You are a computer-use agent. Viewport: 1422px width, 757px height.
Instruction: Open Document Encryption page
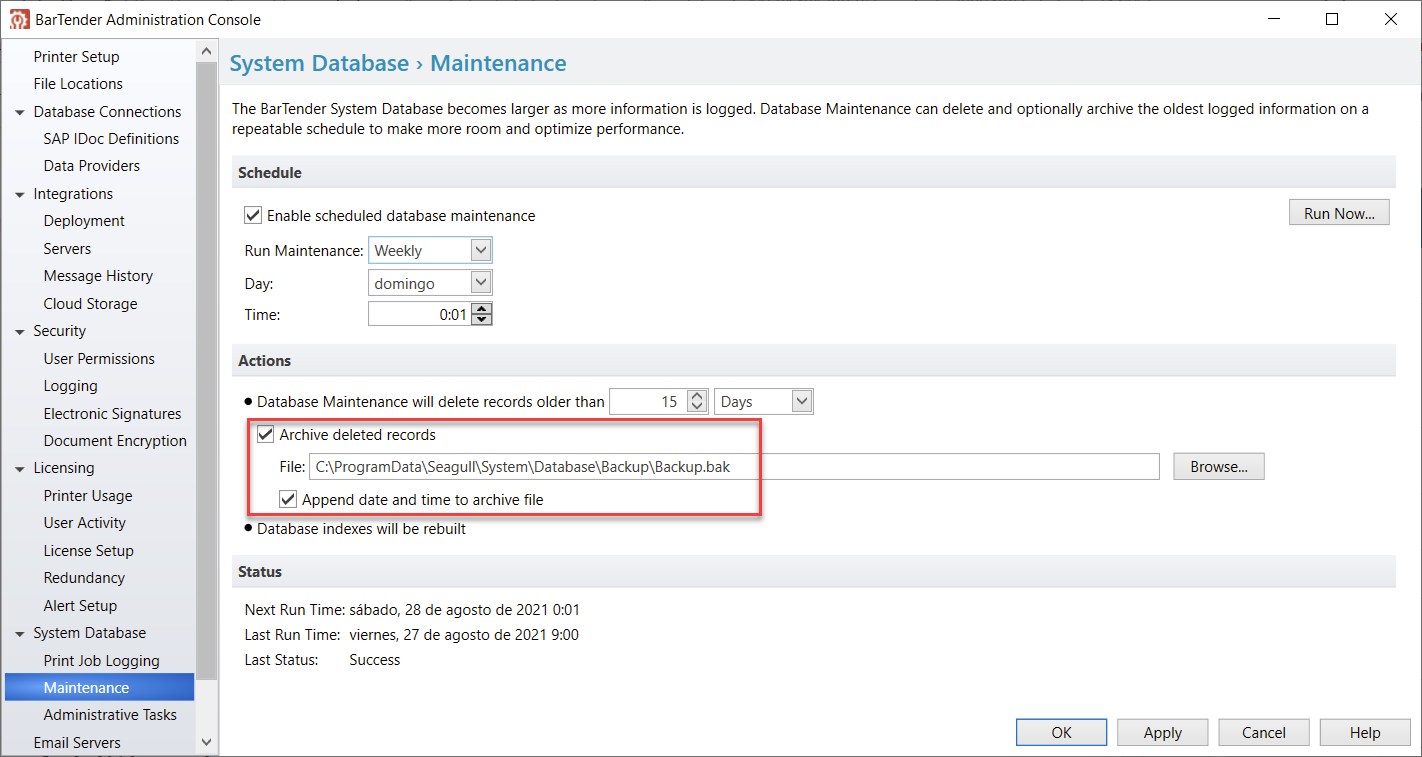pos(115,441)
